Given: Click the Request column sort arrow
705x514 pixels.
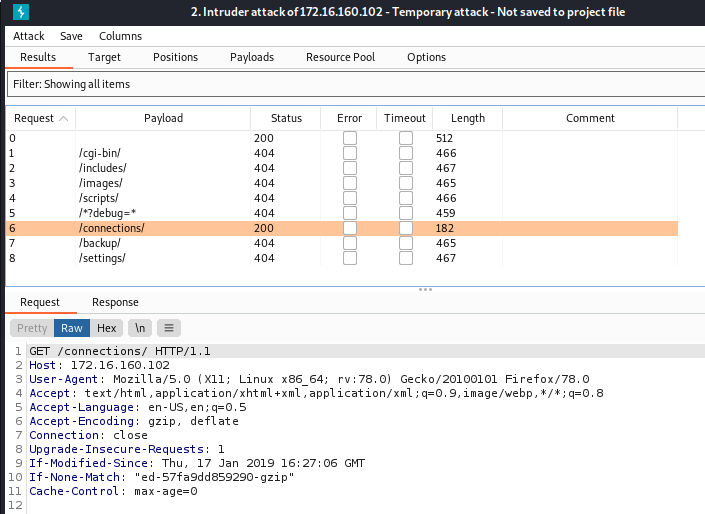Looking at the screenshot, I should (x=63, y=118).
